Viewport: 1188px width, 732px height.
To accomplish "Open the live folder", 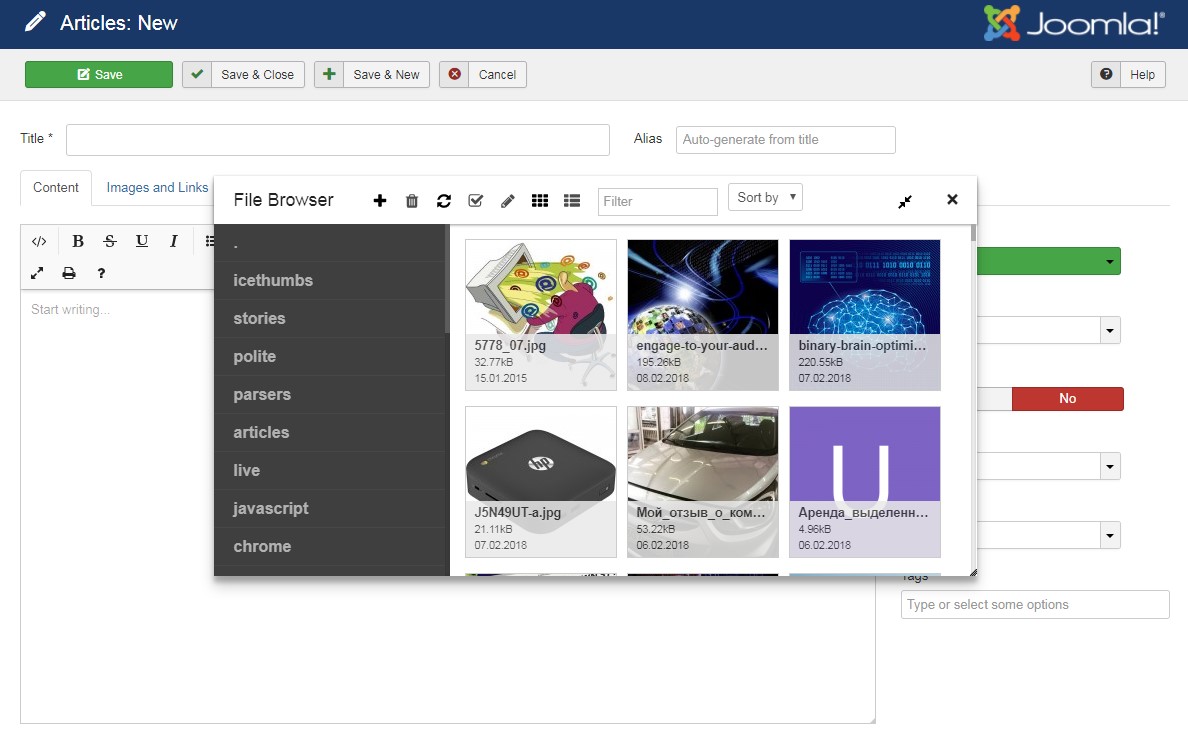I will coord(331,470).
